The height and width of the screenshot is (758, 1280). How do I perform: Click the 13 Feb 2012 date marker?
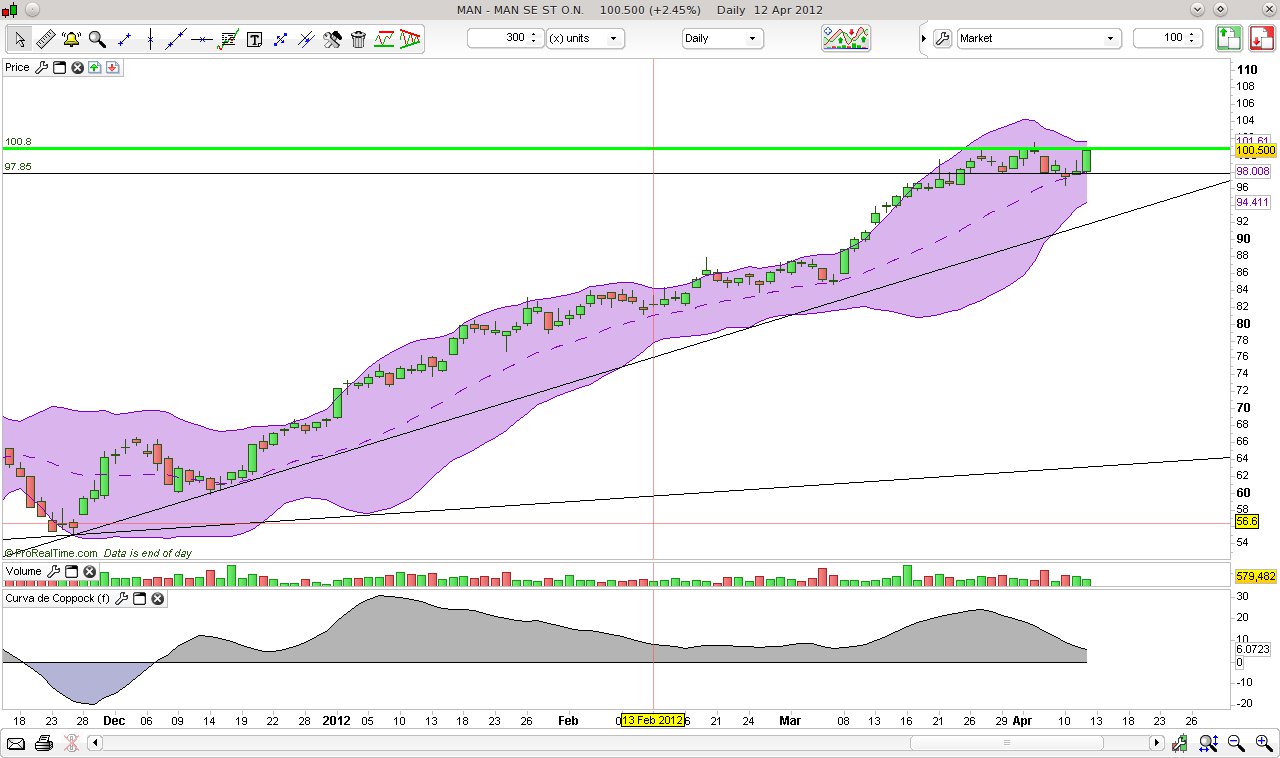(x=652, y=720)
